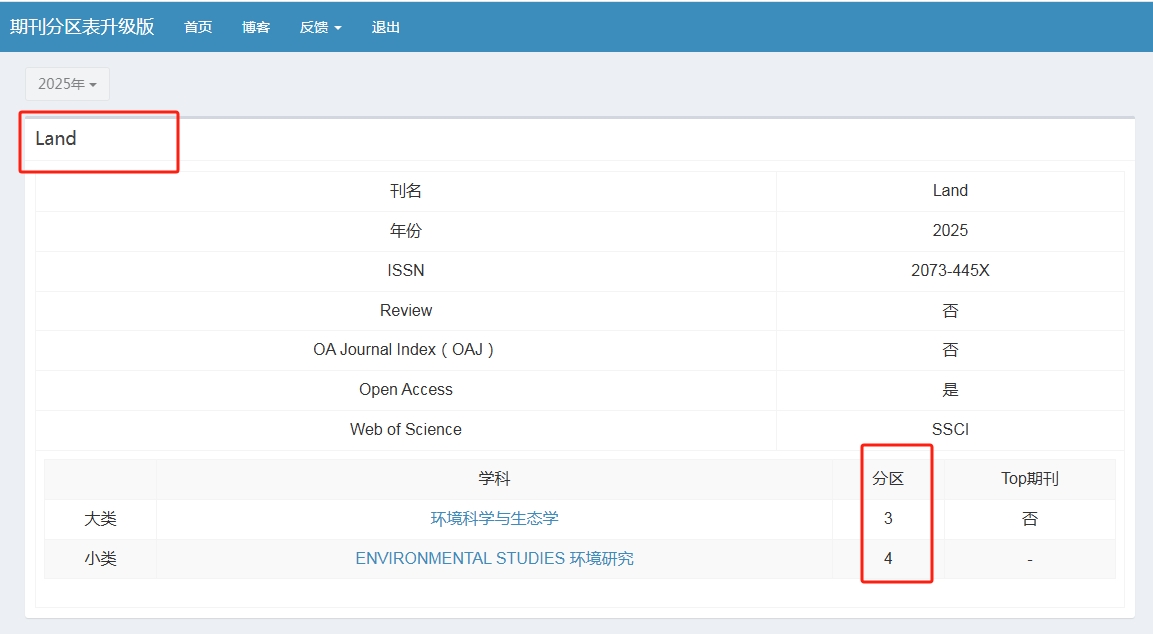The height and width of the screenshot is (634, 1153).
Task: Click 否 value in OA Journal Index row
Action: pyautogui.click(x=950, y=350)
